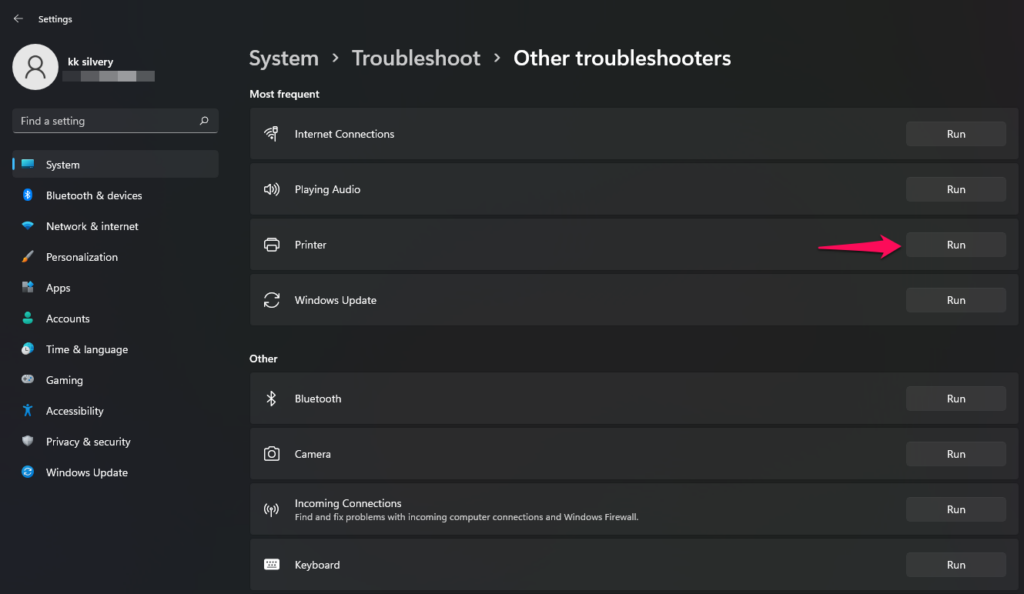
Task: Click the Personalization paintbrush icon
Action: coord(27,257)
